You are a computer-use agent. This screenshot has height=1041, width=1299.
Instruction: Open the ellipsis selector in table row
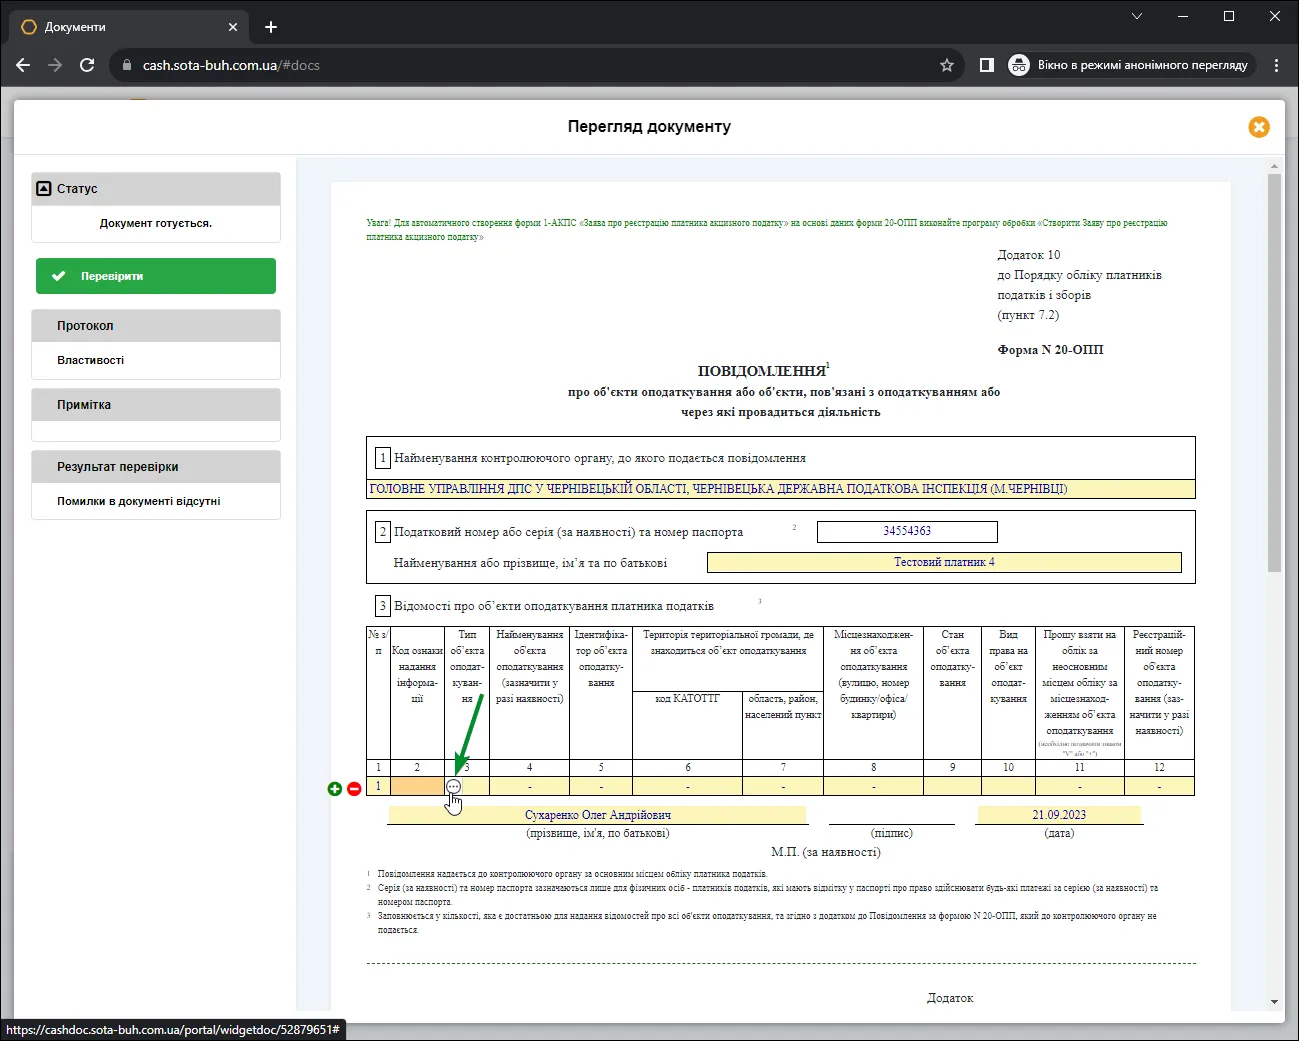(x=453, y=787)
